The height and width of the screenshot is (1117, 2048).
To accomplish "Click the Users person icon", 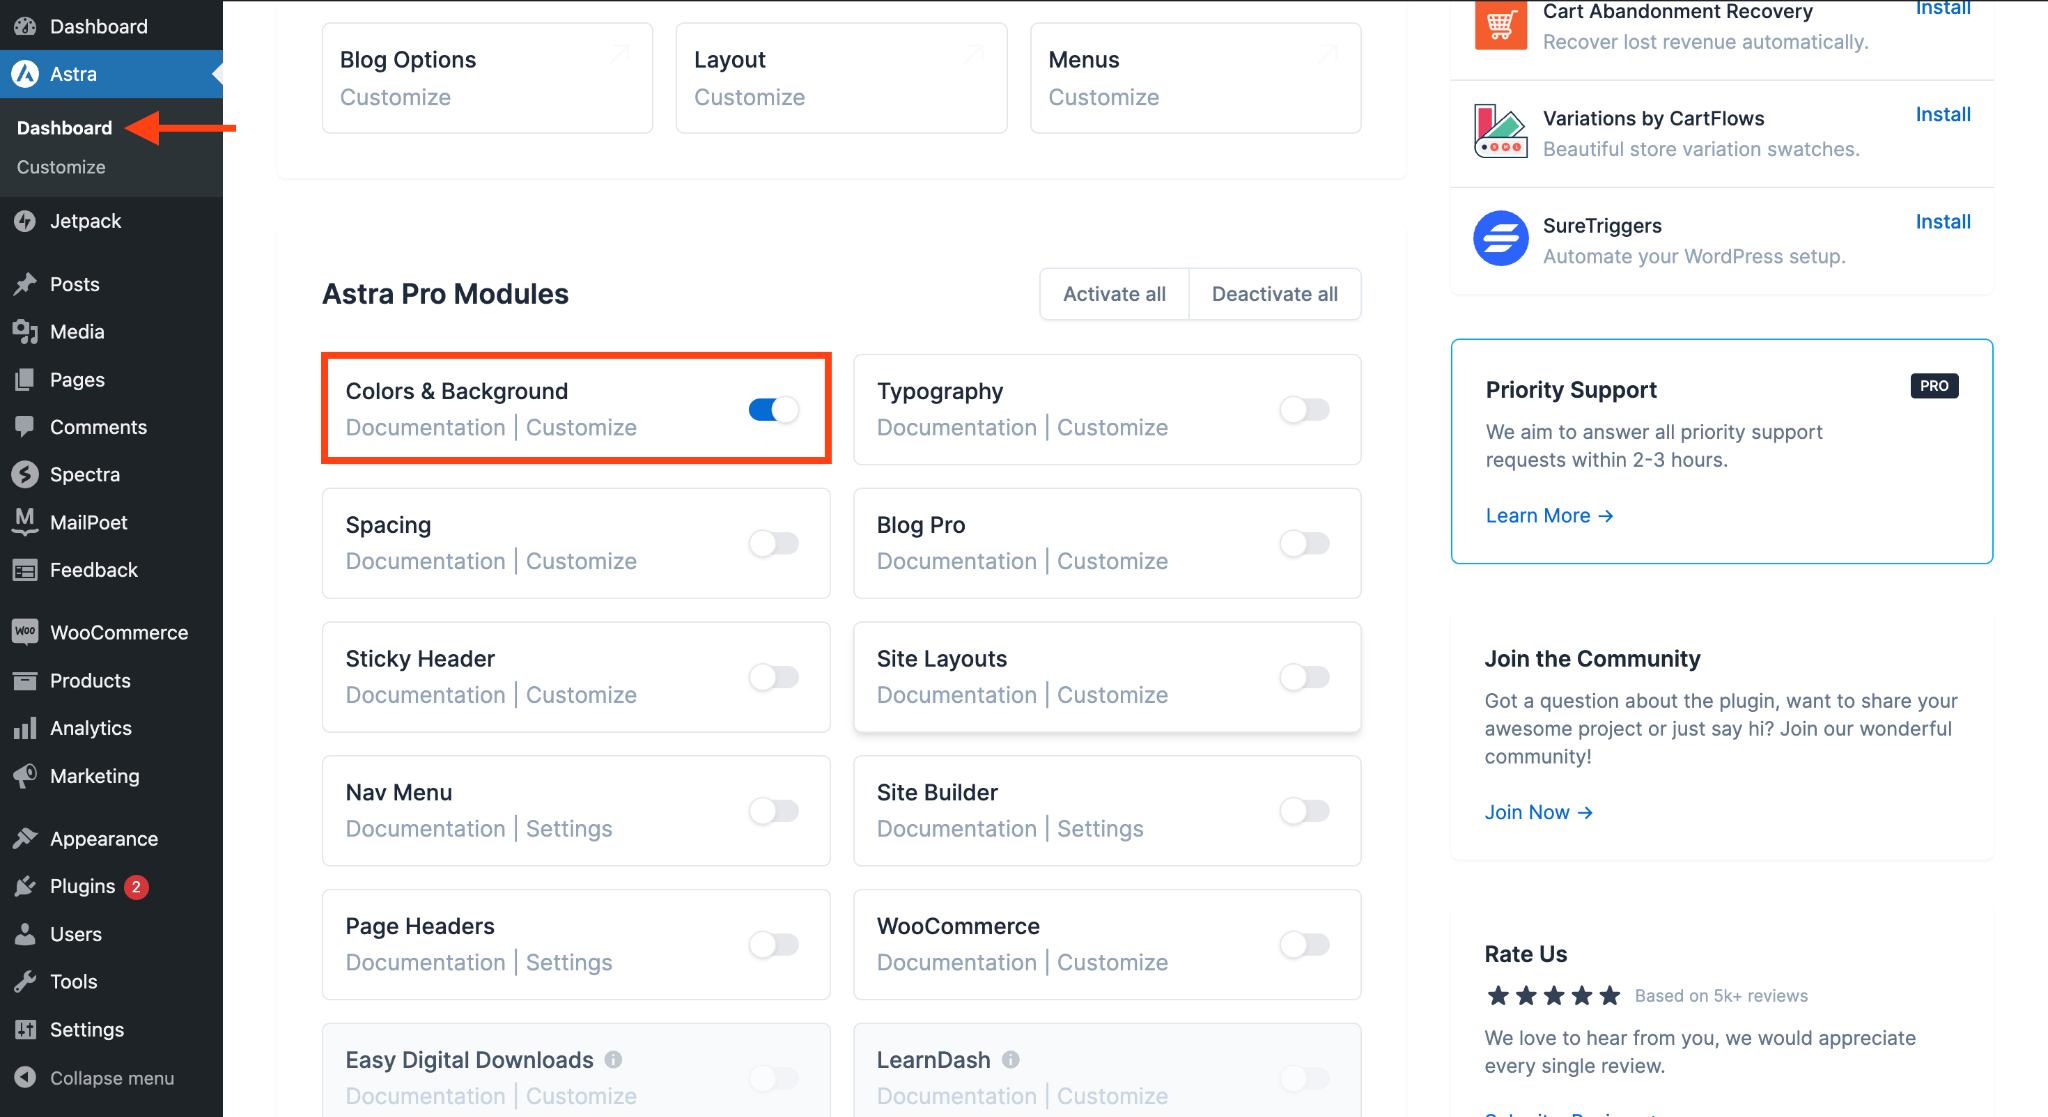I will coord(25,934).
